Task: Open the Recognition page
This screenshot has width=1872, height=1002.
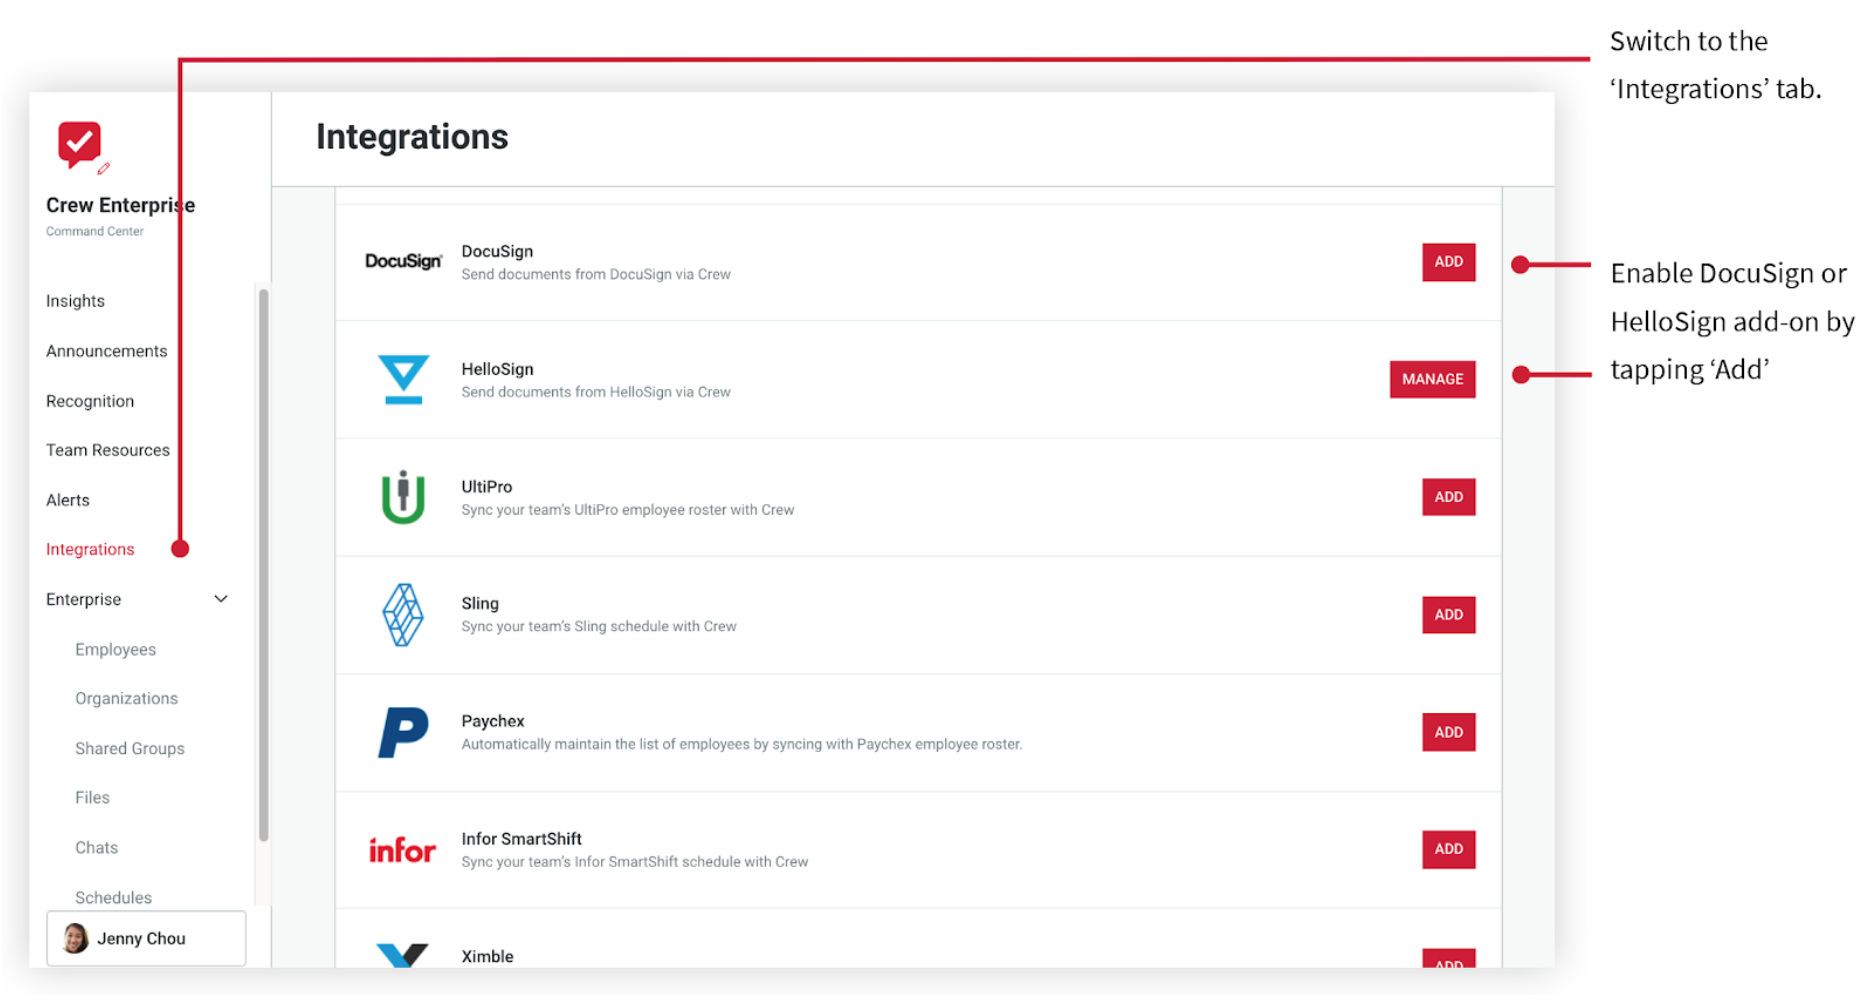Action: pyautogui.click(x=90, y=401)
